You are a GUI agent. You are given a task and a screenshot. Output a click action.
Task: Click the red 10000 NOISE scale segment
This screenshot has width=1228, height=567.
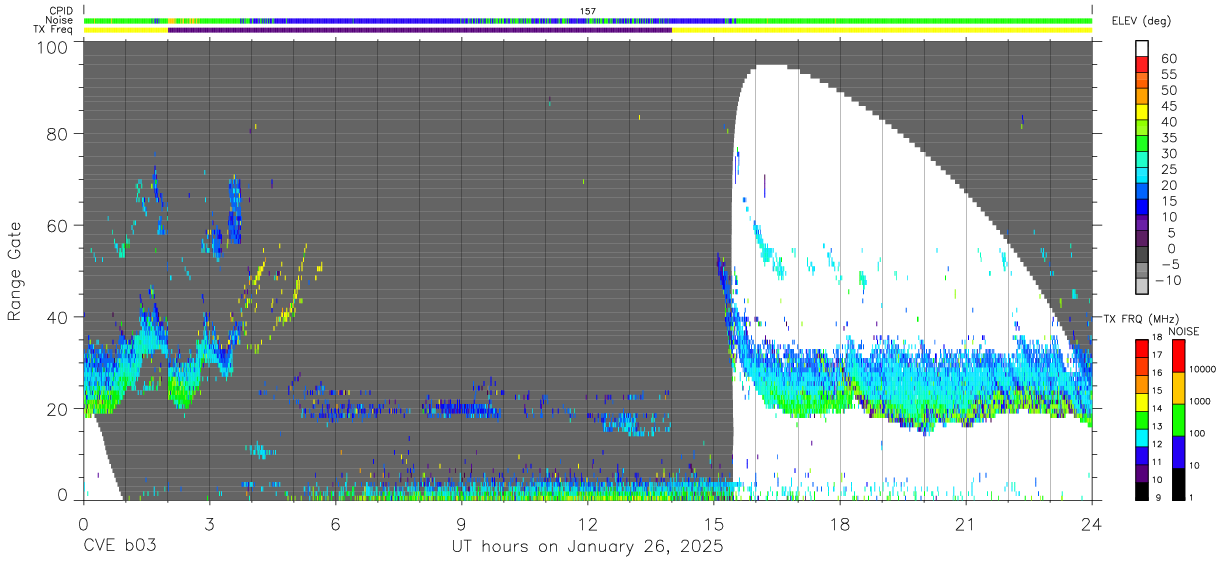(x=1178, y=356)
